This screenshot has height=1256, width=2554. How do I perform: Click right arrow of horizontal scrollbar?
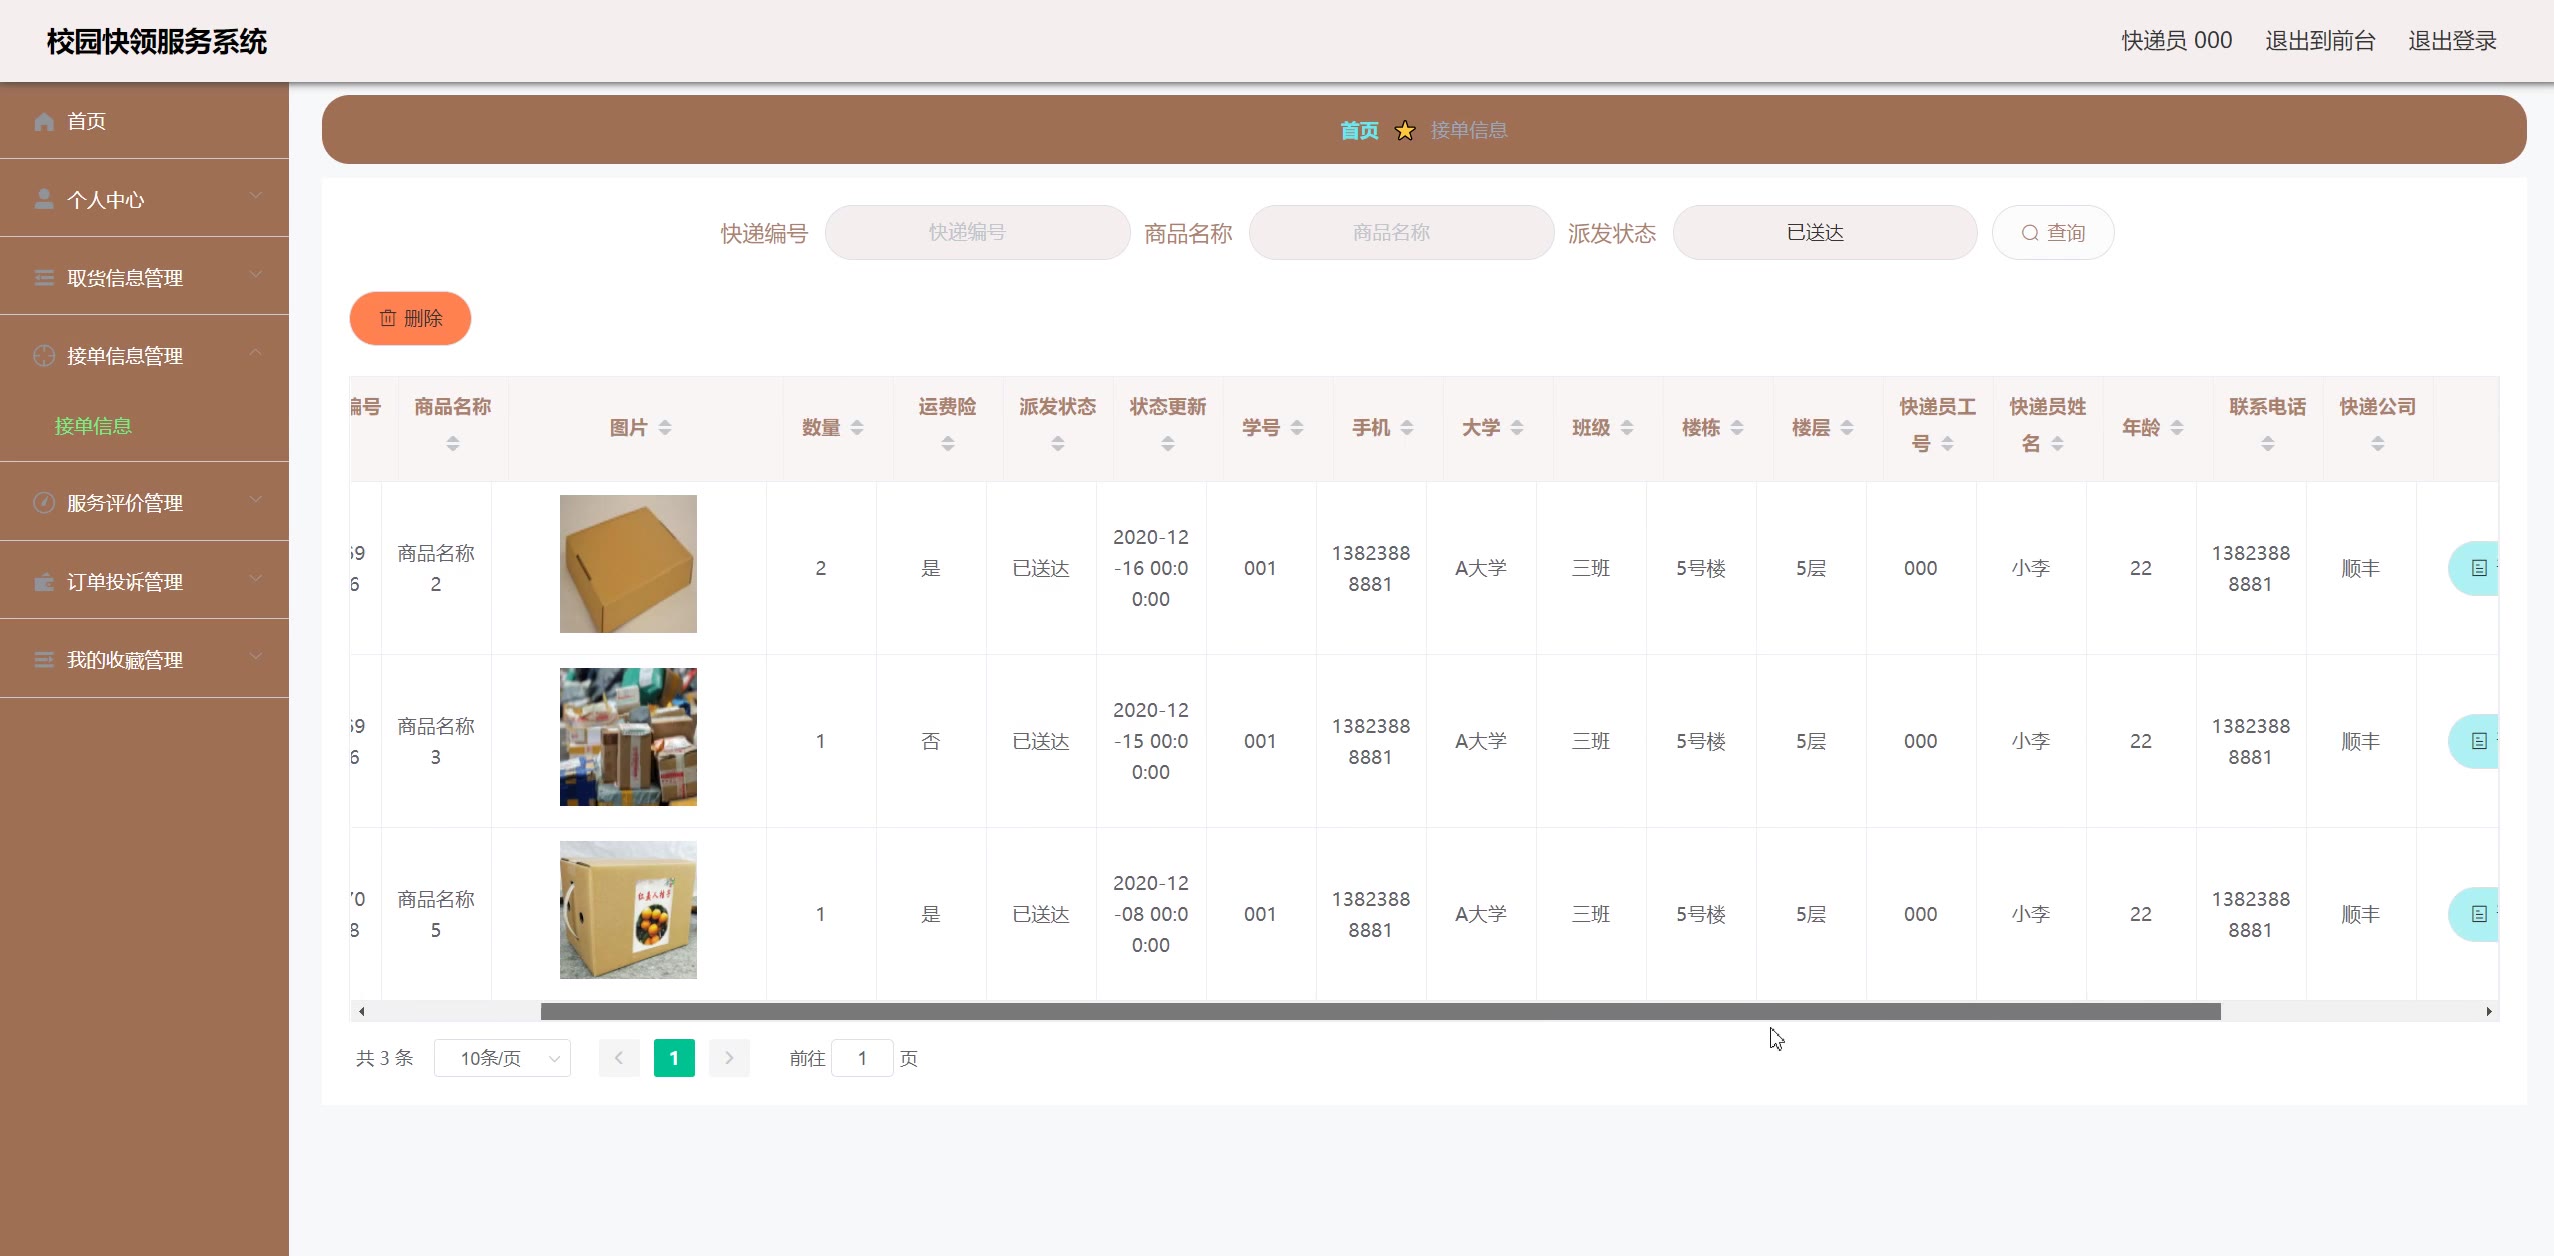2488,1012
